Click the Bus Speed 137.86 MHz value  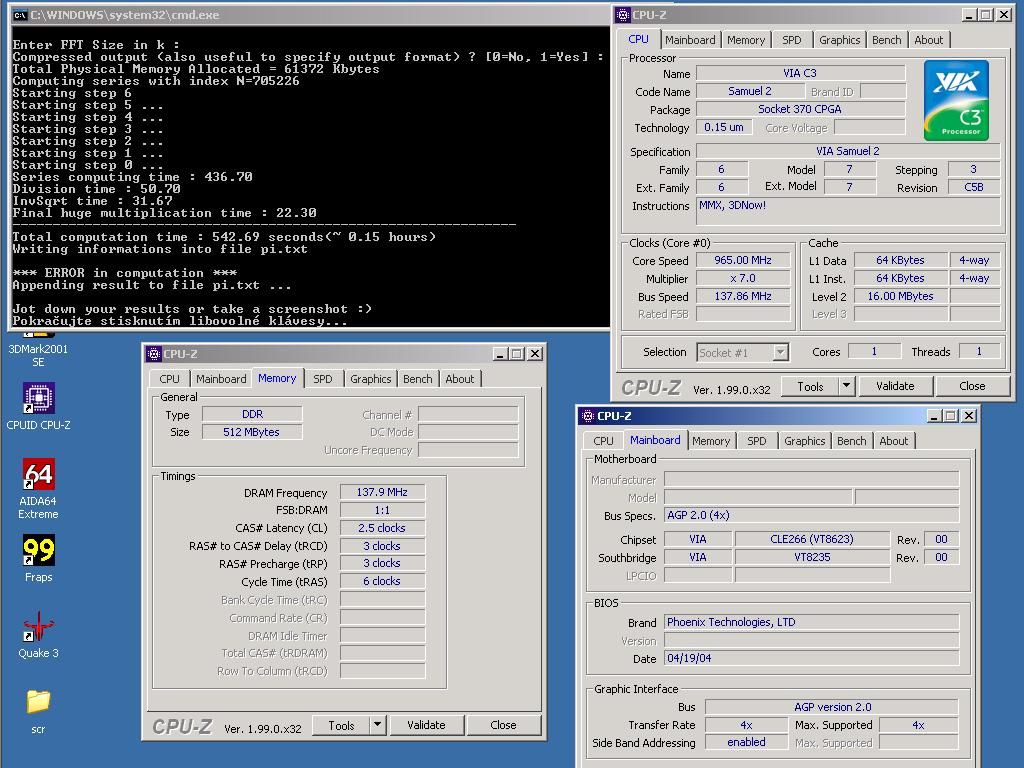[x=743, y=296]
